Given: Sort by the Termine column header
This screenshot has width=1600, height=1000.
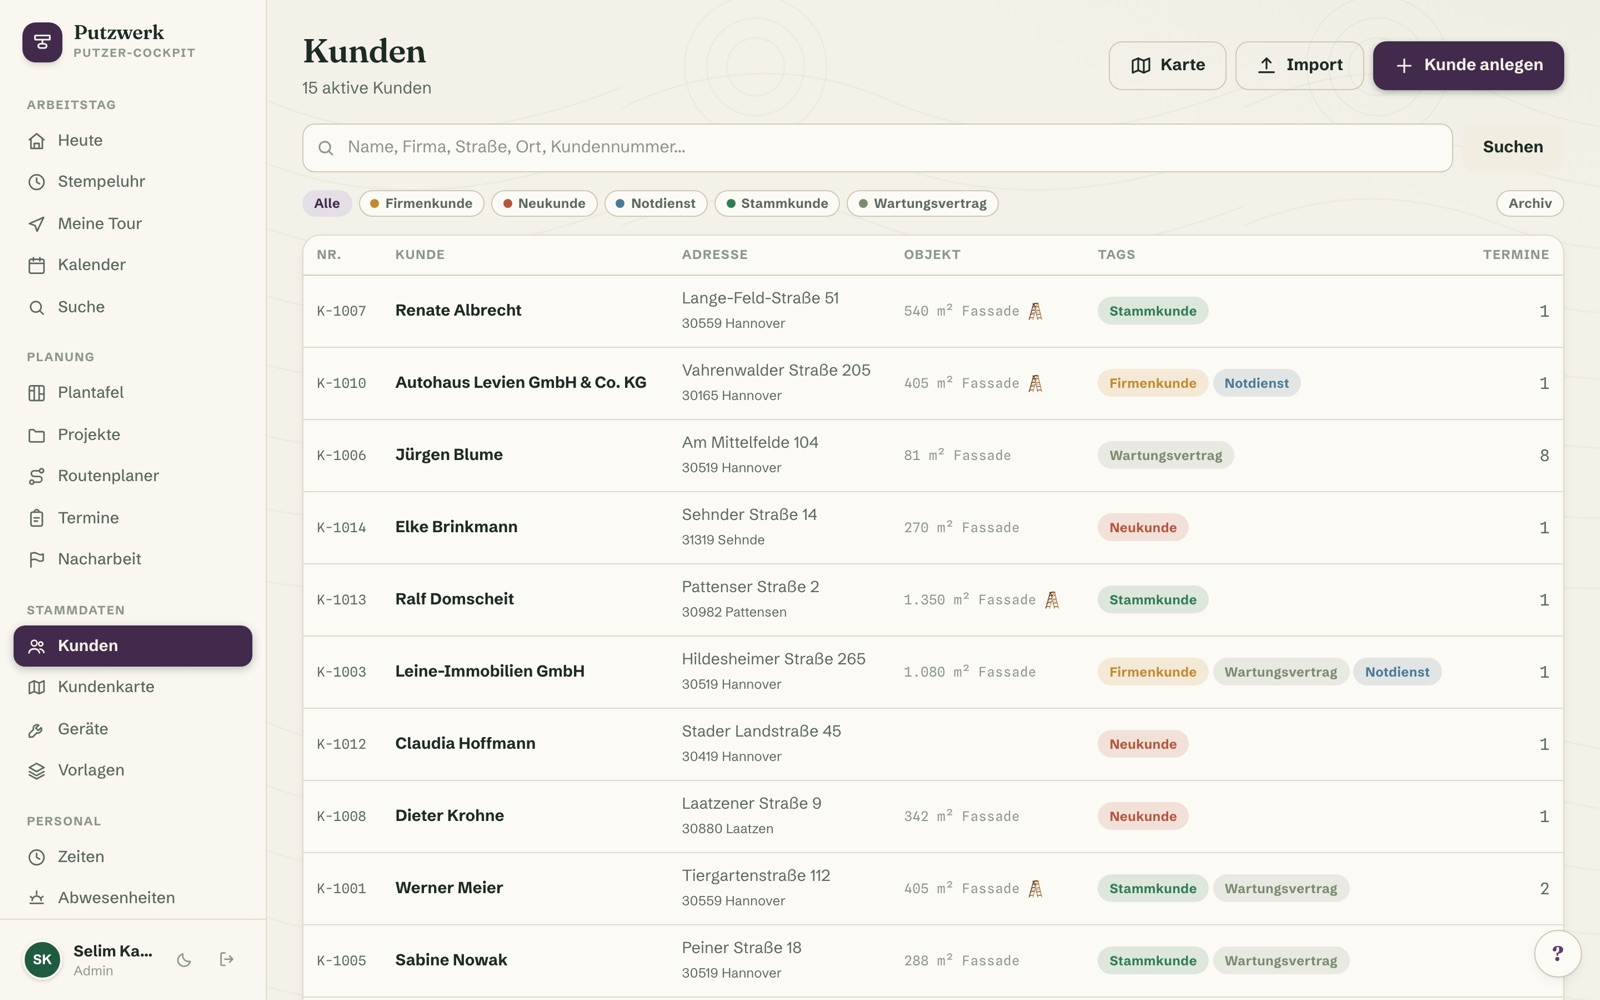Looking at the screenshot, I should tap(1515, 255).
